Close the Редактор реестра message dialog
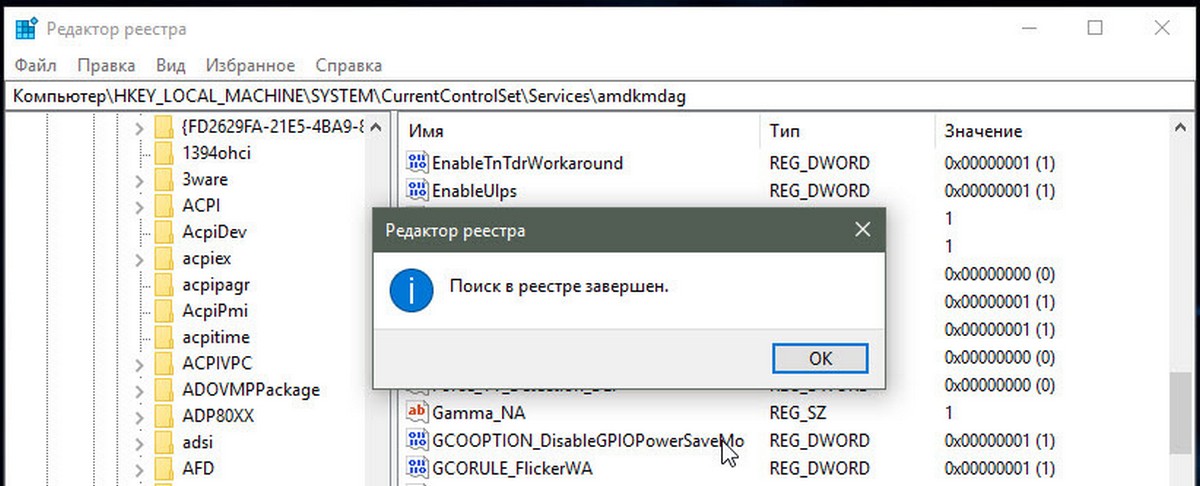The width and height of the screenshot is (1200, 486). pyautogui.click(x=862, y=231)
